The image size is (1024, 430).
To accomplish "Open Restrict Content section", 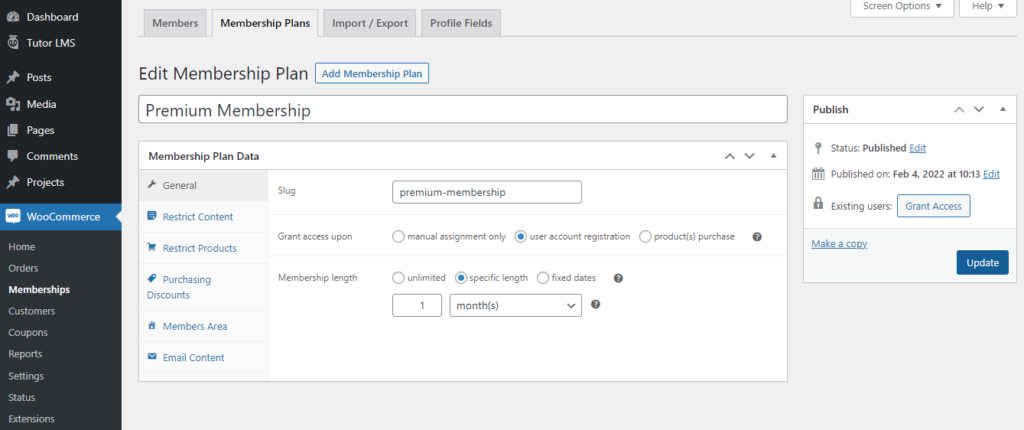I will pos(204,217).
